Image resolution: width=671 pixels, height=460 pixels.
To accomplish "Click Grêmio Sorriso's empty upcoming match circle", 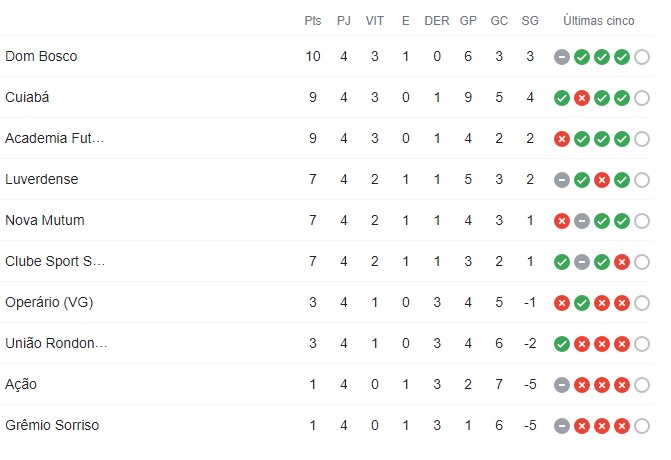I will tap(642, 426).
